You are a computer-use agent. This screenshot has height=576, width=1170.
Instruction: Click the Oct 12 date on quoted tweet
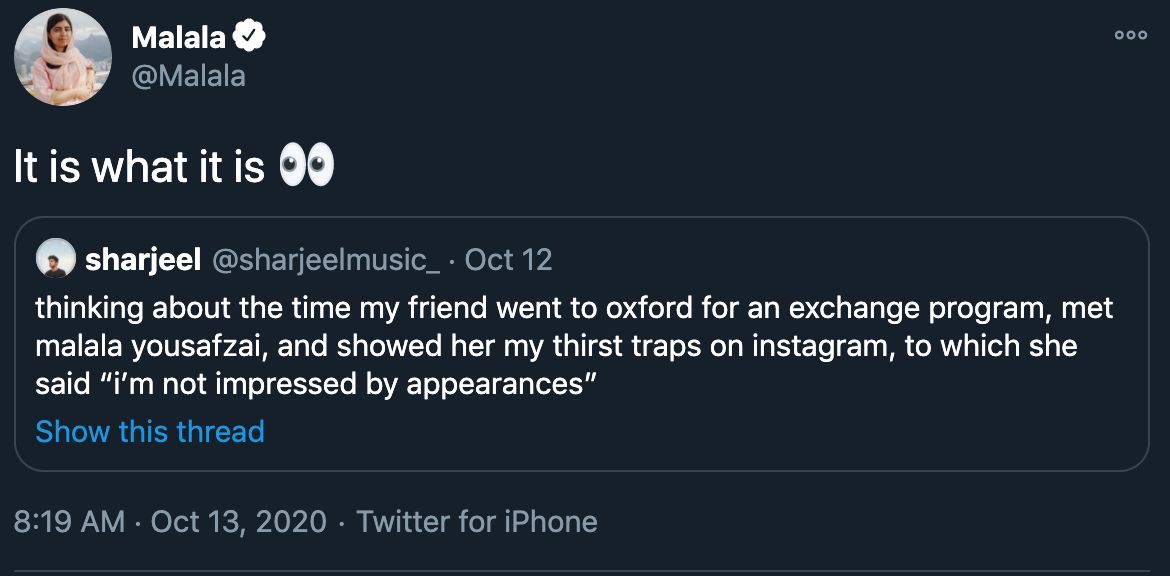(509, 260)
